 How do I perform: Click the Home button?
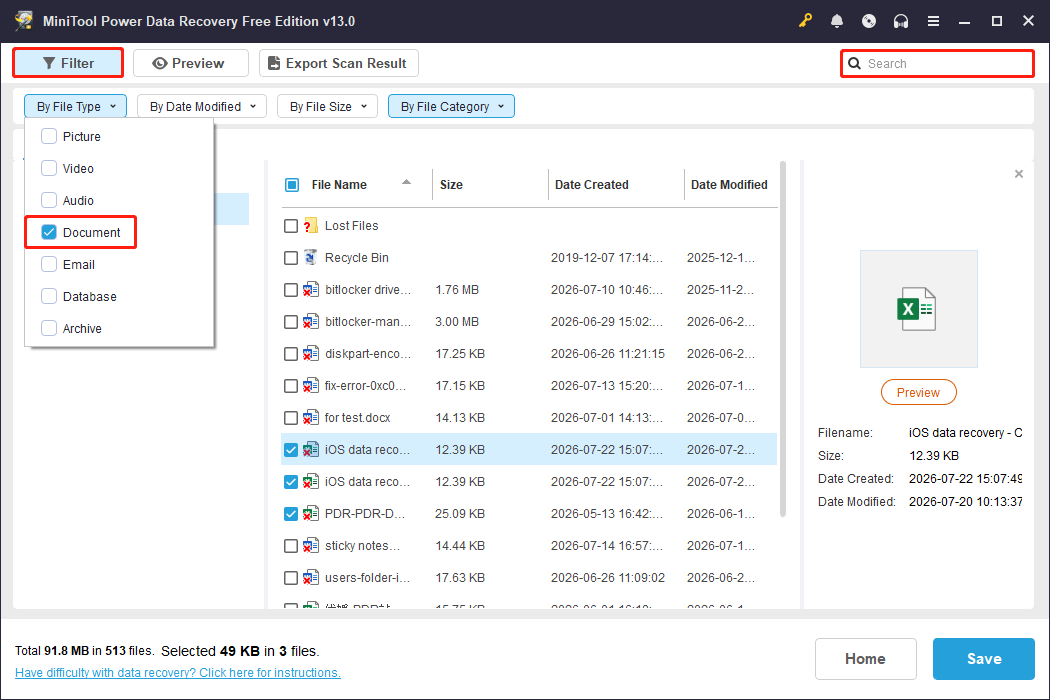[865, 658]
